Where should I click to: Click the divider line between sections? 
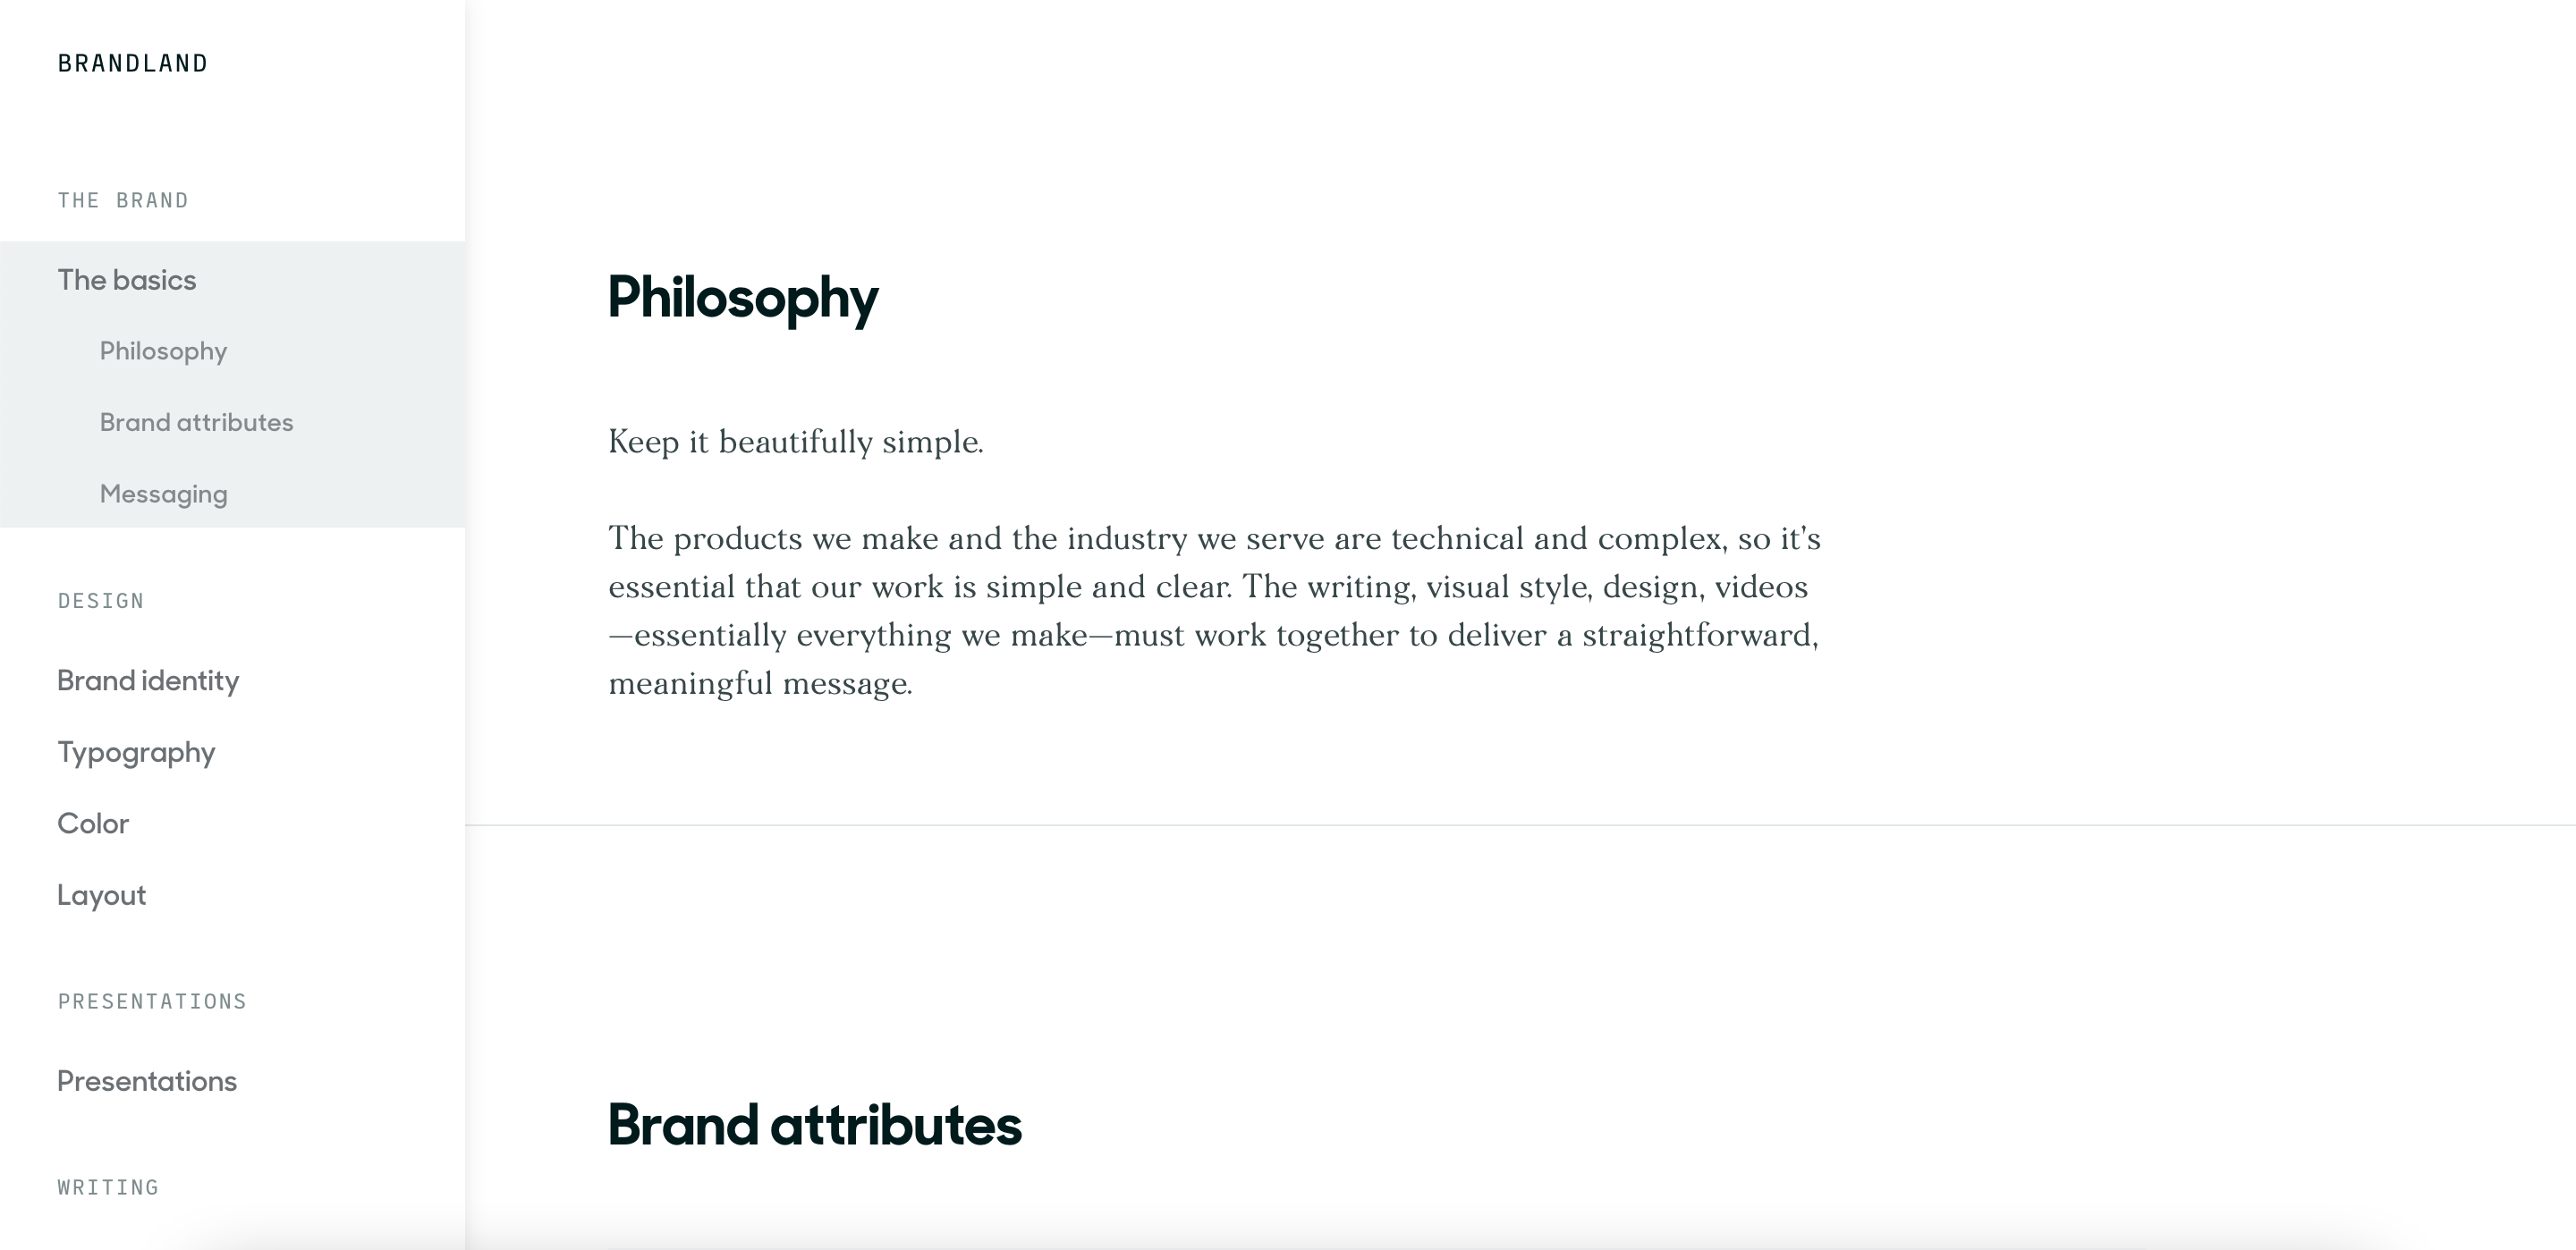pos(1520,825)
